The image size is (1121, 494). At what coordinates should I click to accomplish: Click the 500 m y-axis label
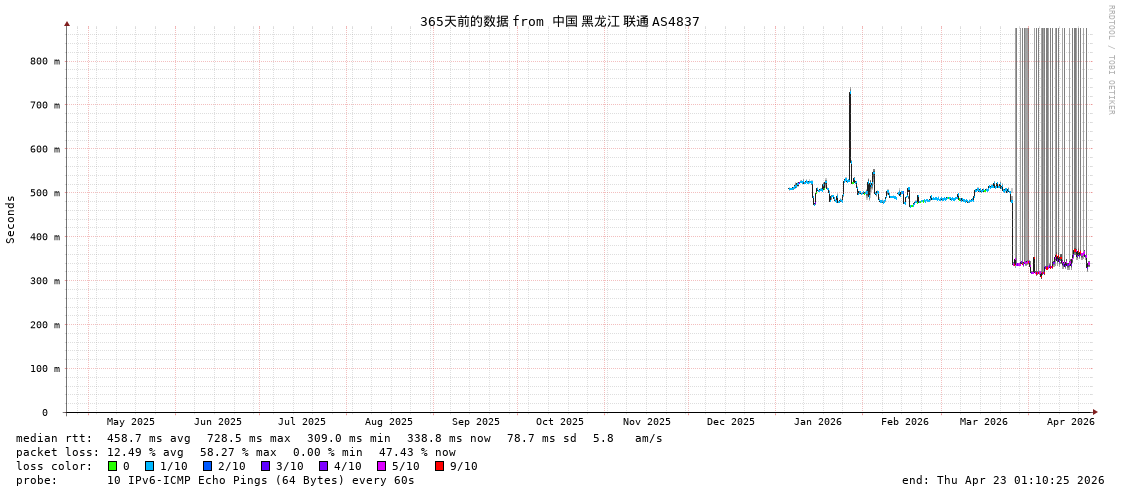(x=44, y=193)
